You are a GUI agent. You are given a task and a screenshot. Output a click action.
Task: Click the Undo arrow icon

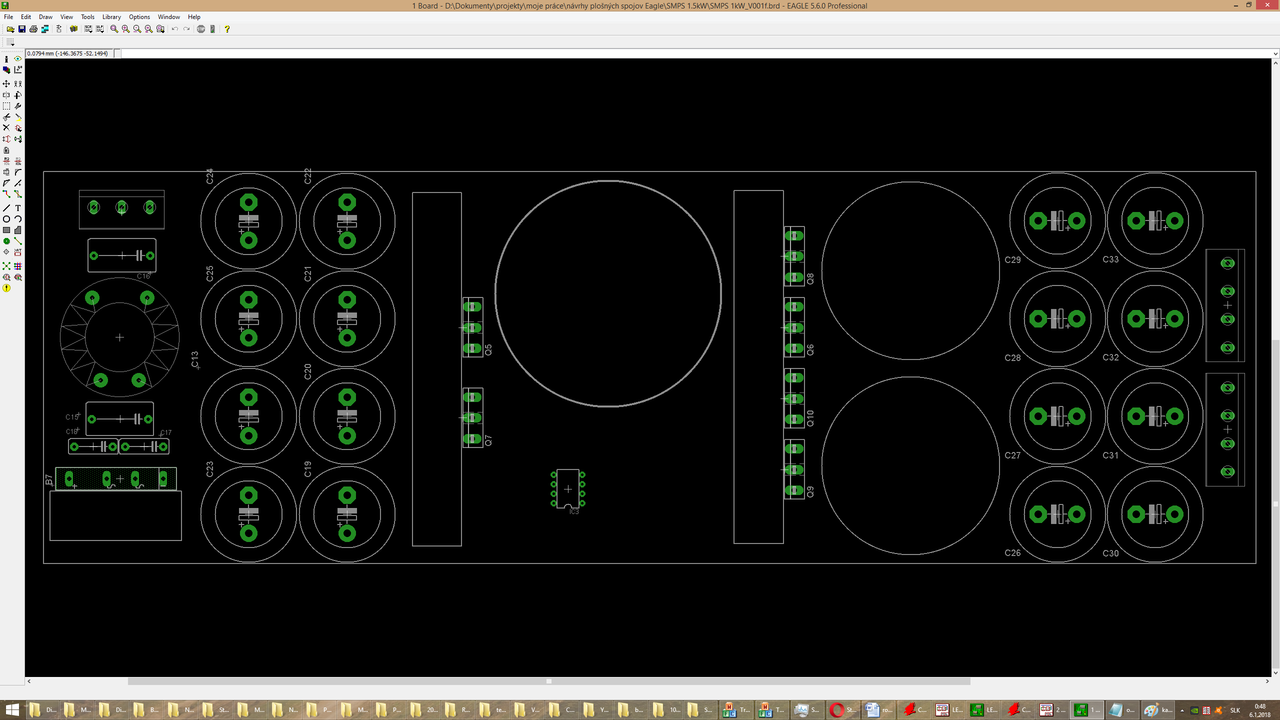pyautogui.click(x=175, y=29)
